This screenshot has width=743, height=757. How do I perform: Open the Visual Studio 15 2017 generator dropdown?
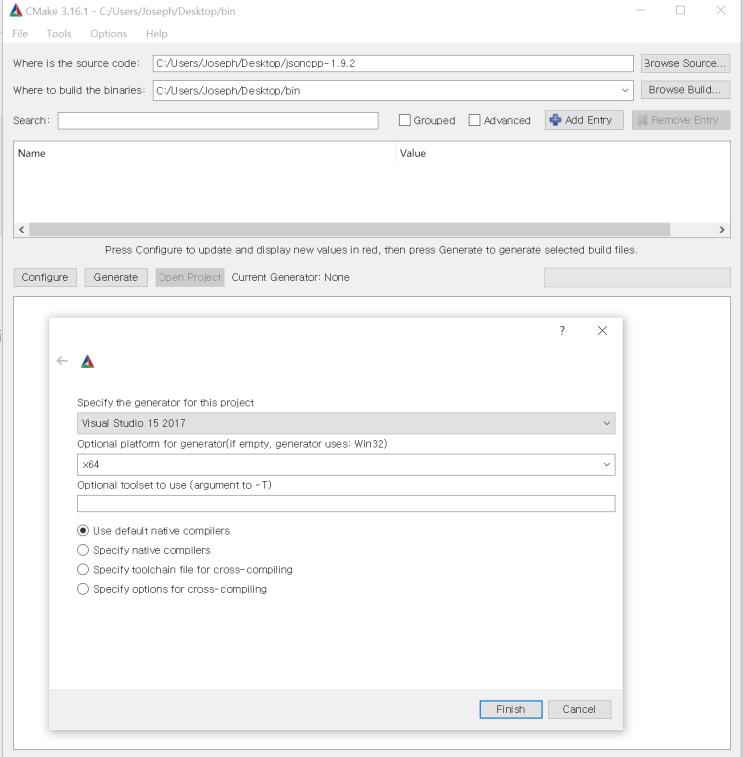click(x=606, y=423)
